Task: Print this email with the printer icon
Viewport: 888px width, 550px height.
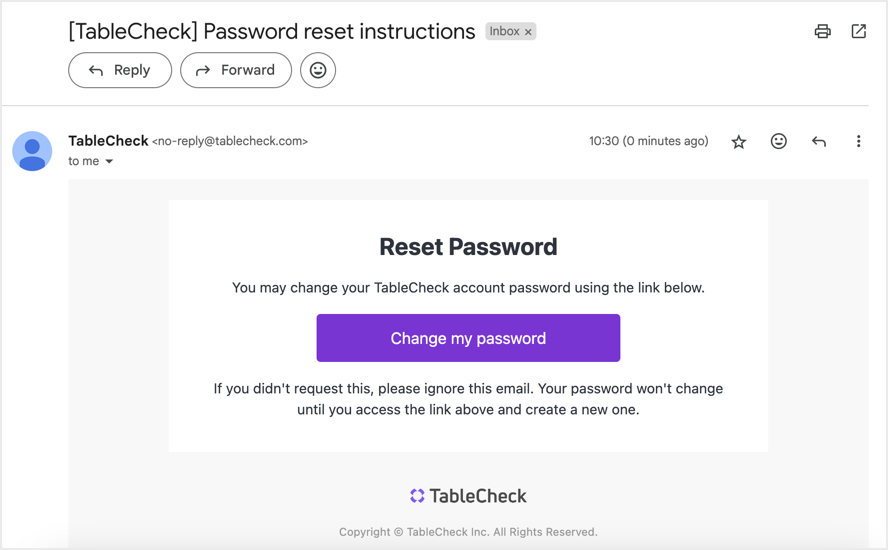Action: 822,31
